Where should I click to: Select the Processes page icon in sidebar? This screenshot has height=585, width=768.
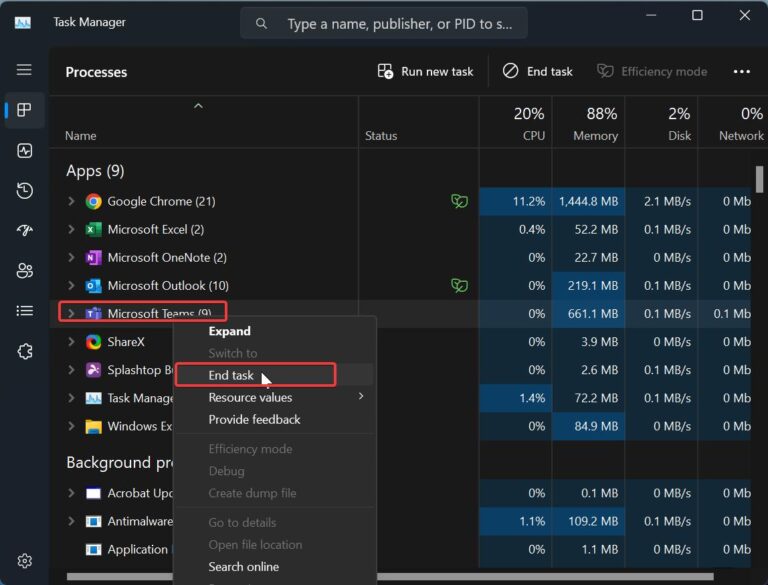[24, 110]
